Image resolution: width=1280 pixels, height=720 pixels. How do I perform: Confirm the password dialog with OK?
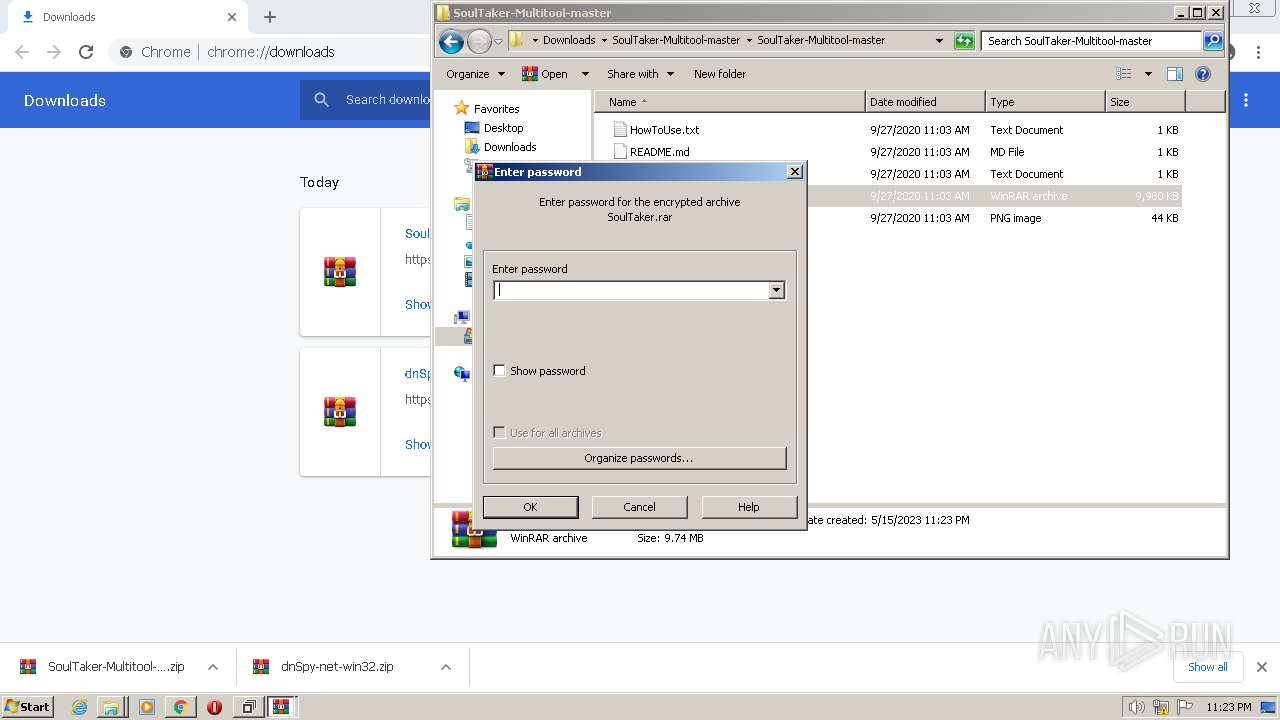point(530,507)
